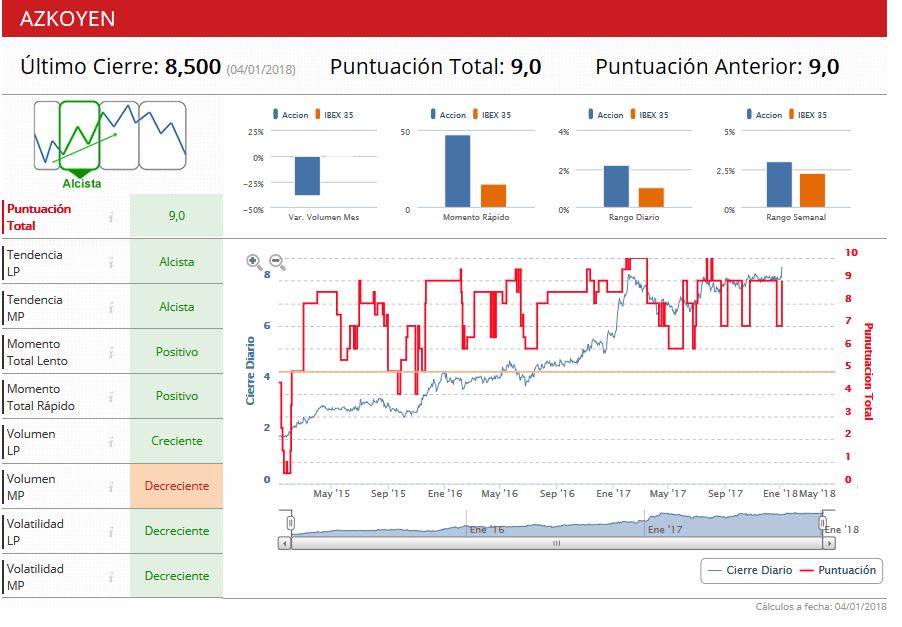Click the Positivo value for Momento Total Rápido

[177, 396]
